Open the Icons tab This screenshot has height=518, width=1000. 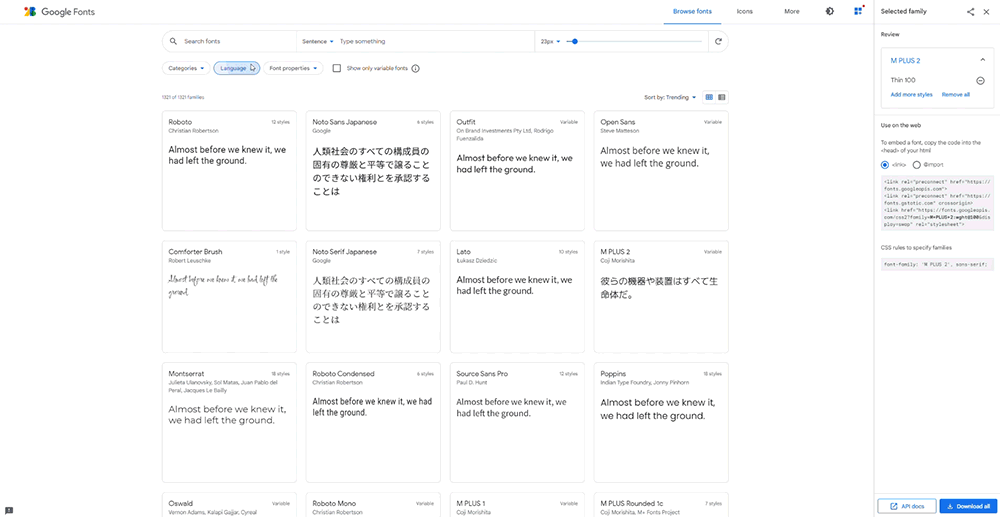pyautogui.click(x=744, y=11)
